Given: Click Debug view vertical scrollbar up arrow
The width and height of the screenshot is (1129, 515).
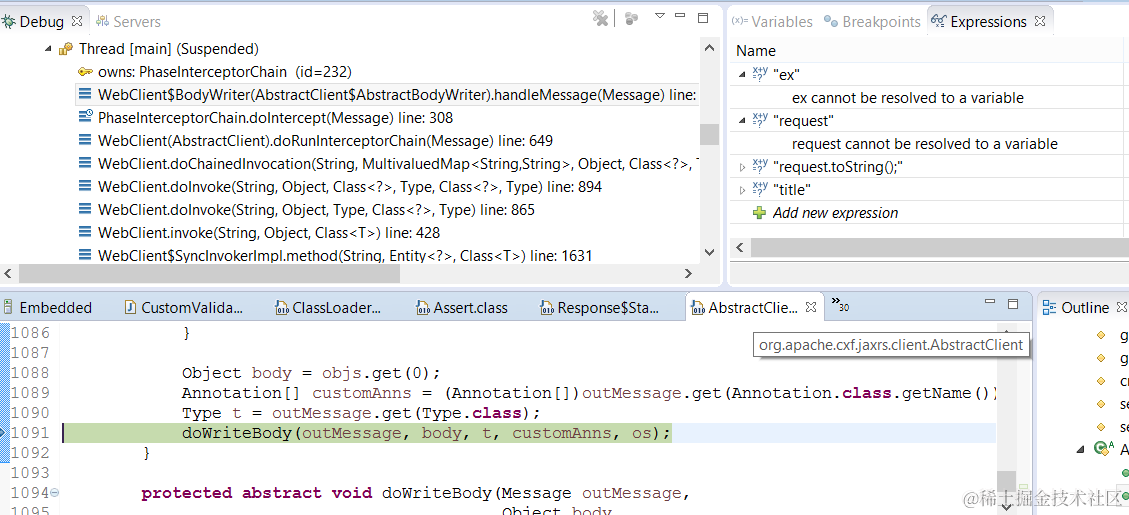Looking at the screenshot, I should point(709,48).
